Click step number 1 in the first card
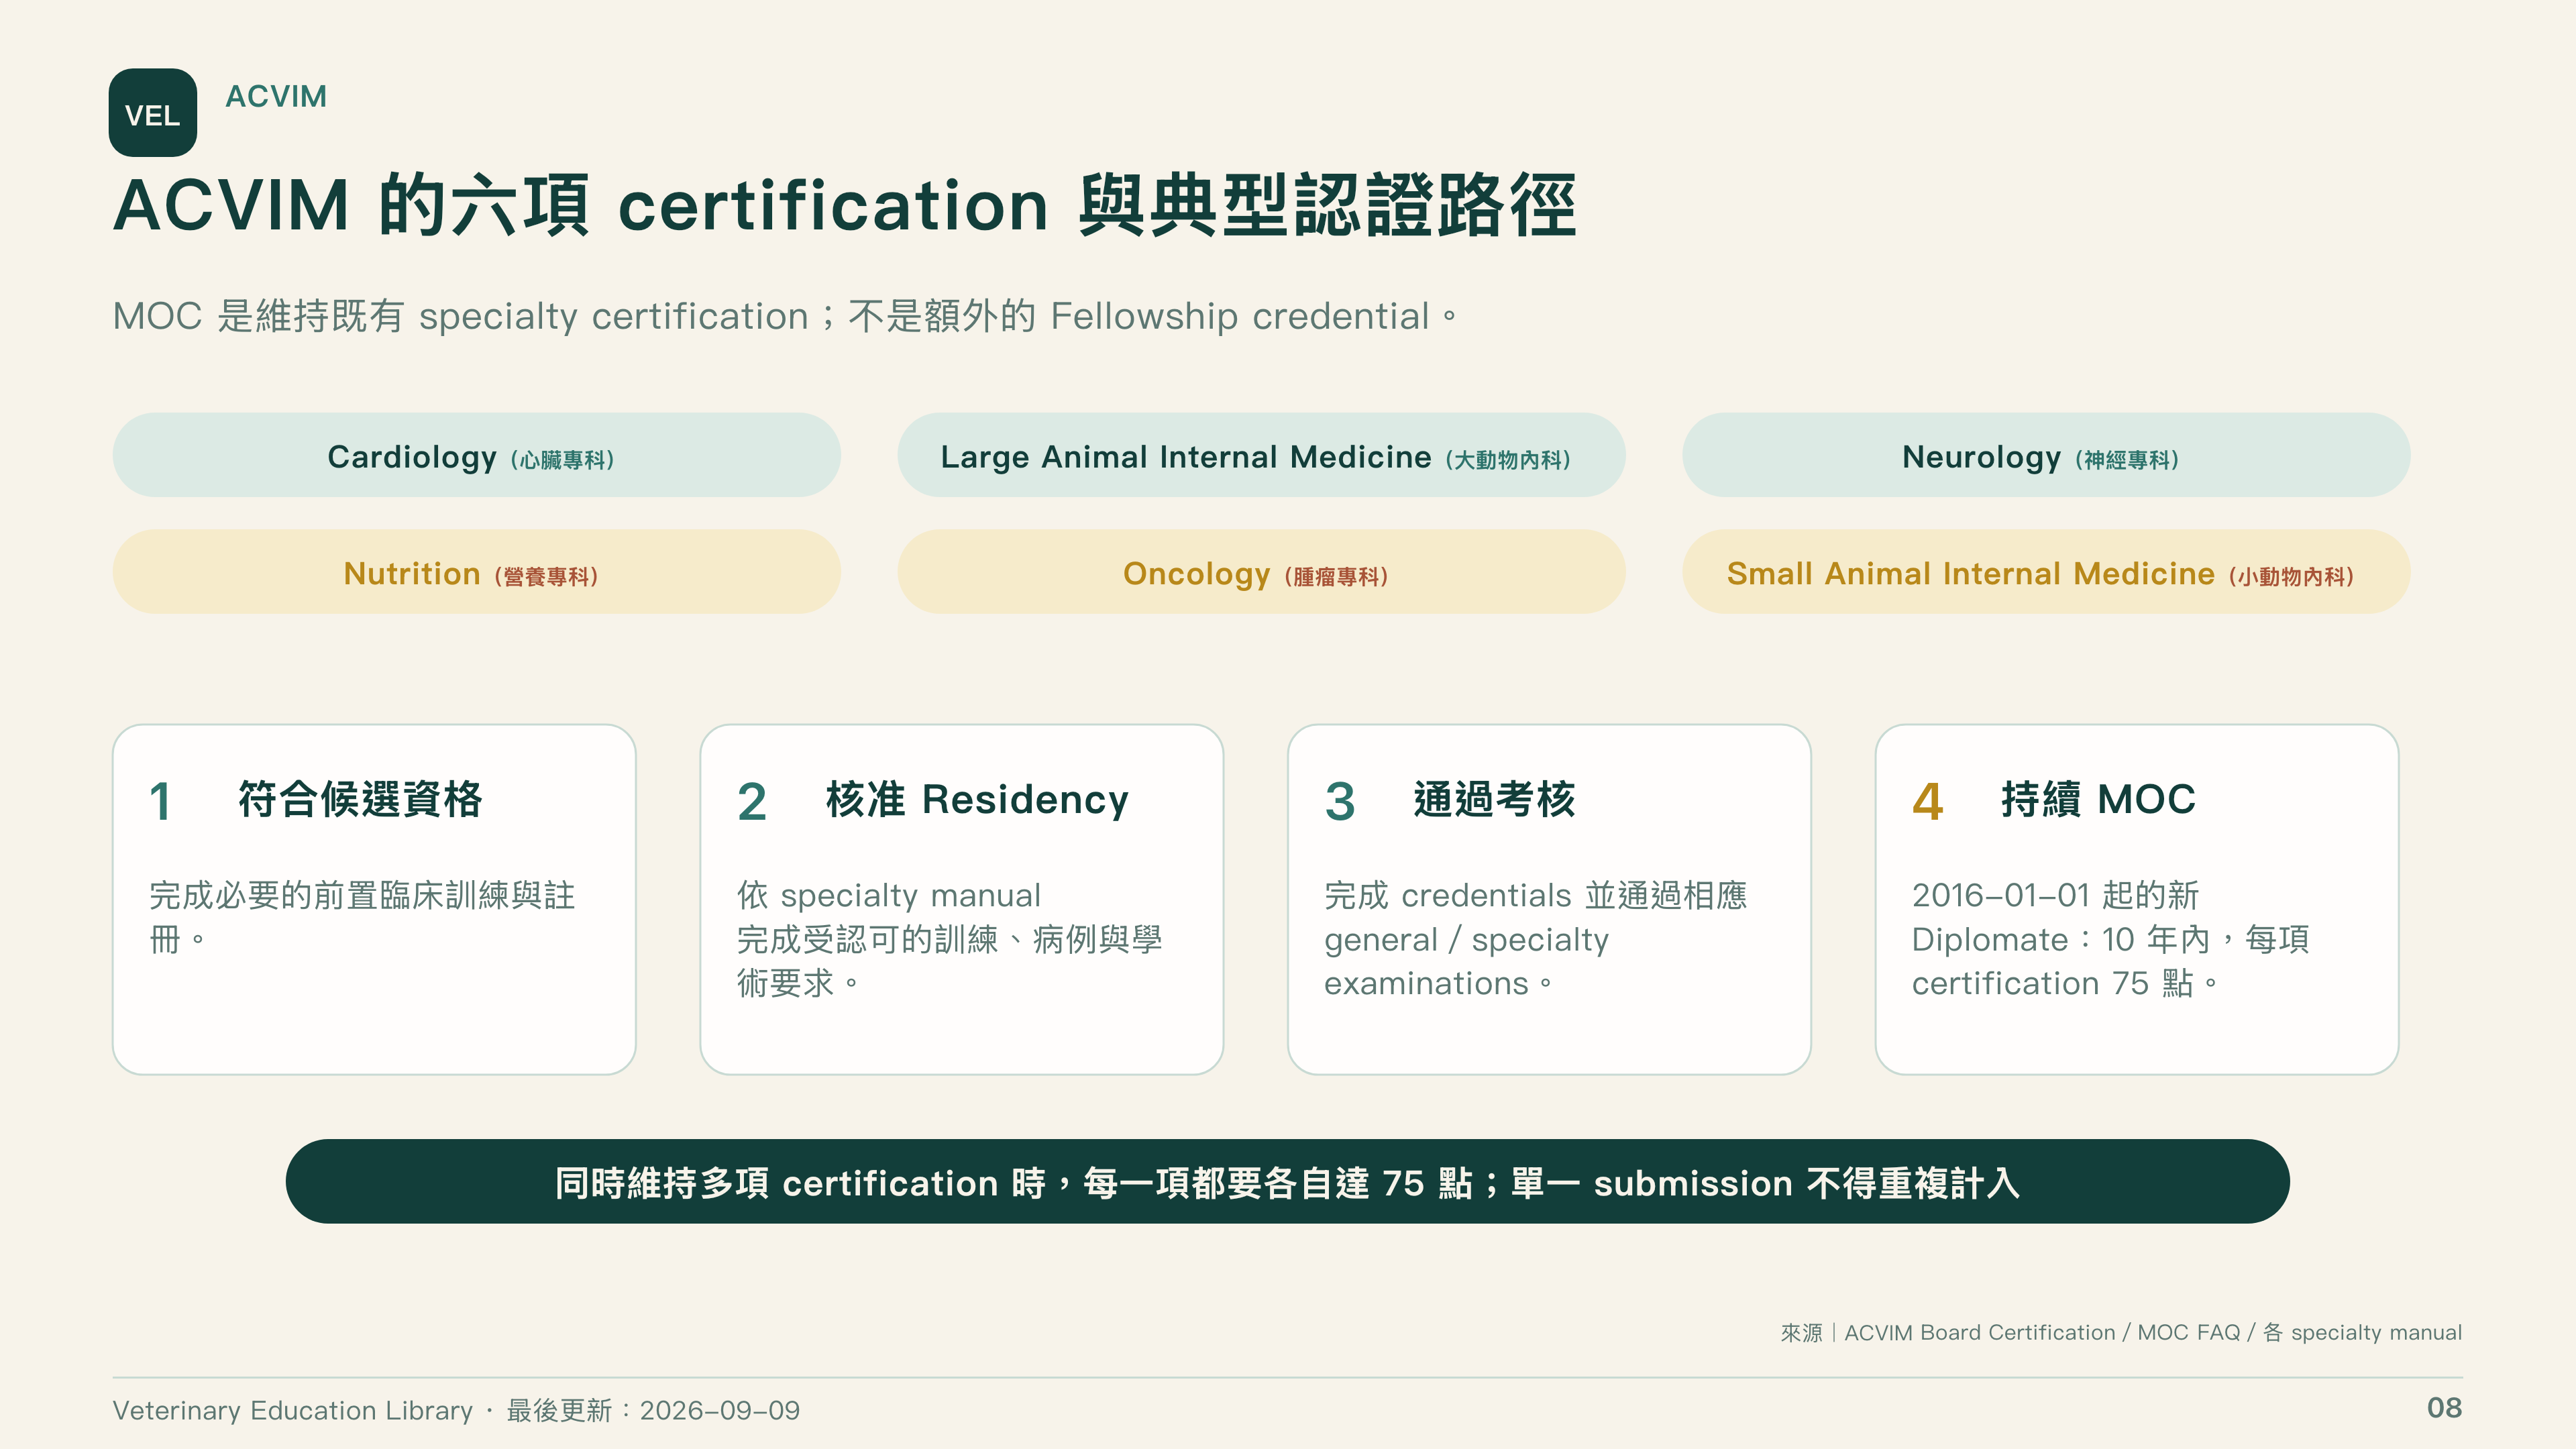The width and height of the screenshot is (2576, 1449). [161, 801]
